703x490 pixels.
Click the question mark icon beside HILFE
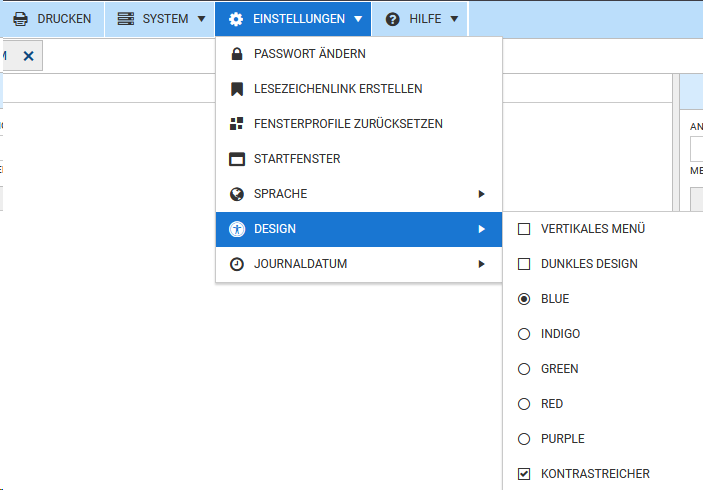click(392, 19)
